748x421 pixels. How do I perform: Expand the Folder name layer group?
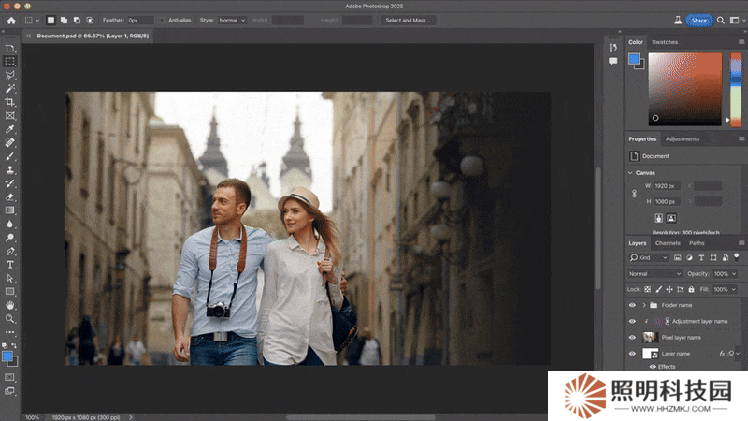pos(642,306)
